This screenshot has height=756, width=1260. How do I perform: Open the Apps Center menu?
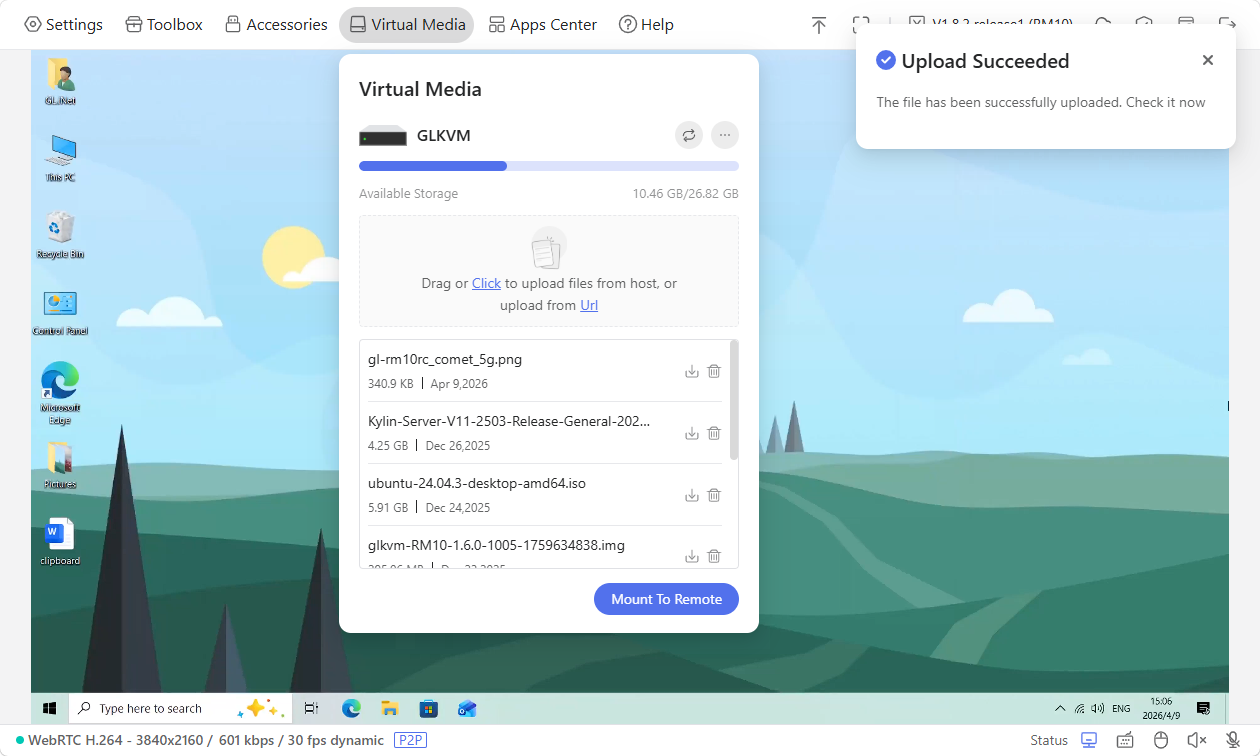[x=542, y=24]
